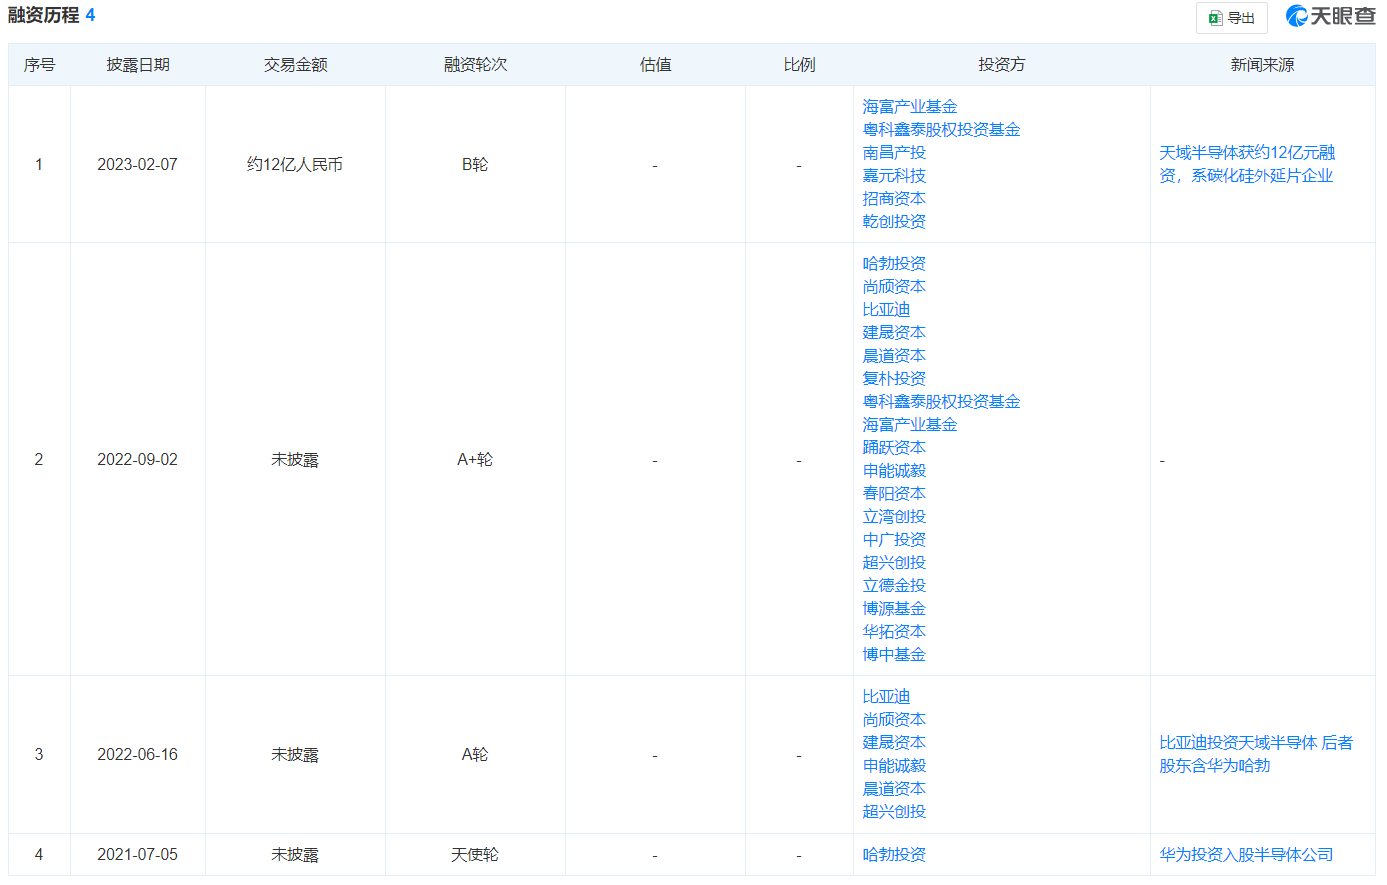1387x885 pixels.
Task: Click the 融资轮次 column header
Action: 475,65
